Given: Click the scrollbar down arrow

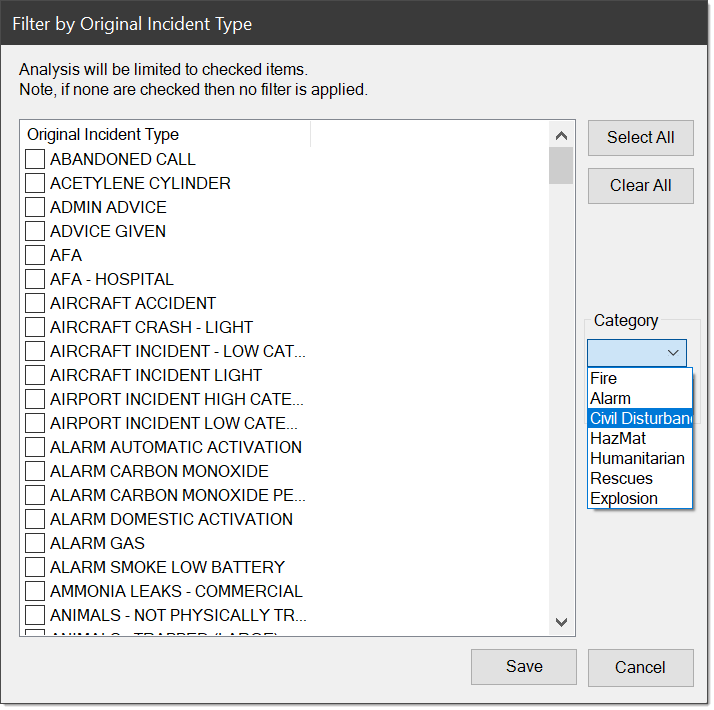Looking at the screenshot, I should tap(561, 622).
